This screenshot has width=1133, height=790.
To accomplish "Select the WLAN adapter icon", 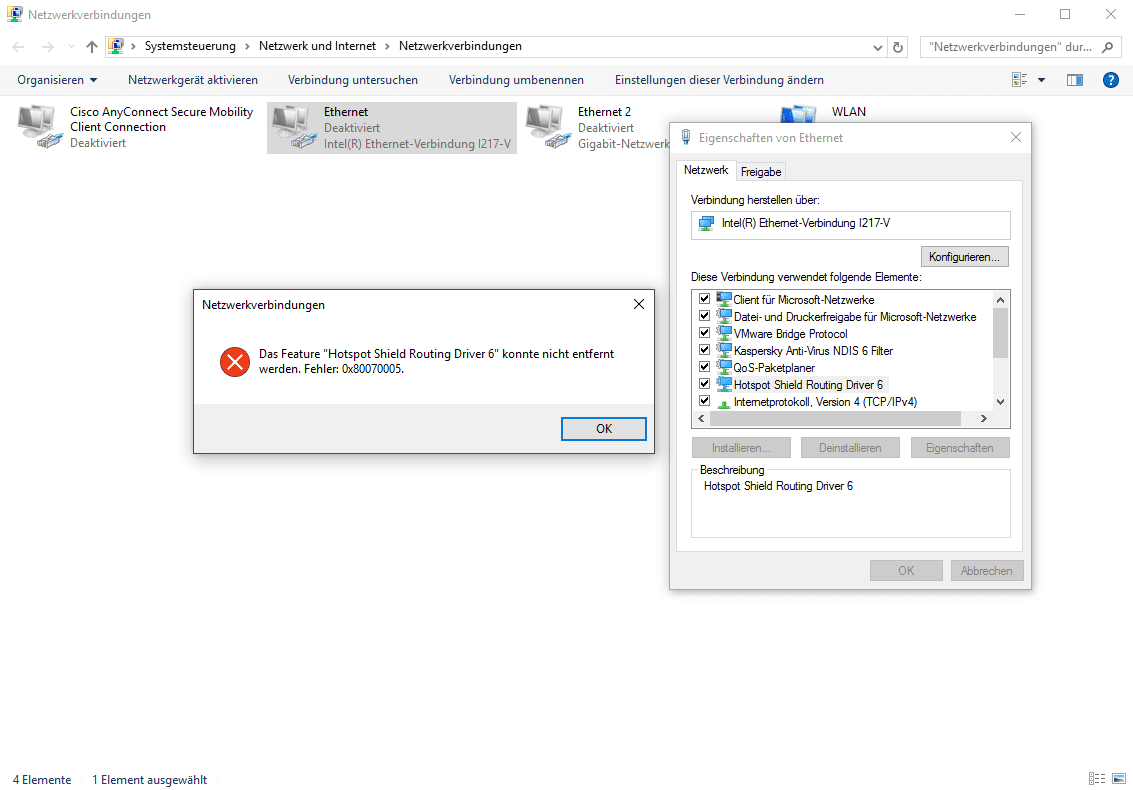I will (798, 114).
